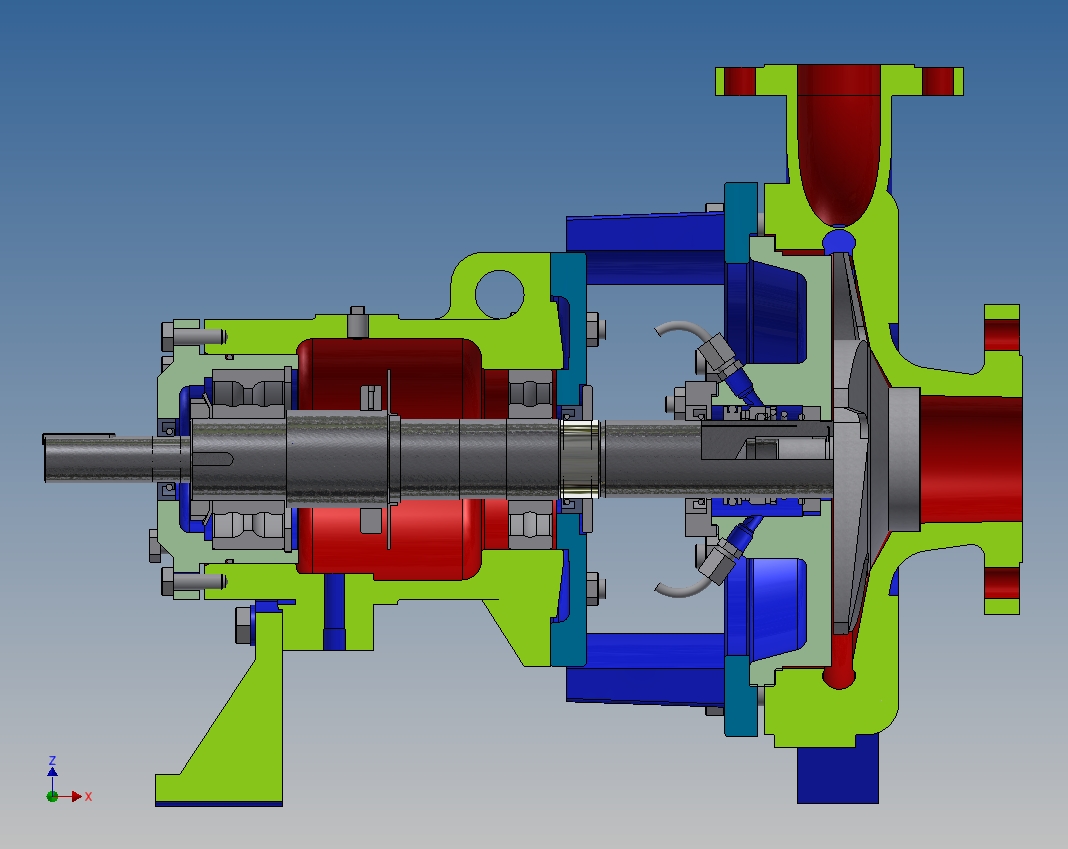The image size is (1068, 849).
Task: Select the vent plug on top of the bearing housing
Action: pos(358,322)
